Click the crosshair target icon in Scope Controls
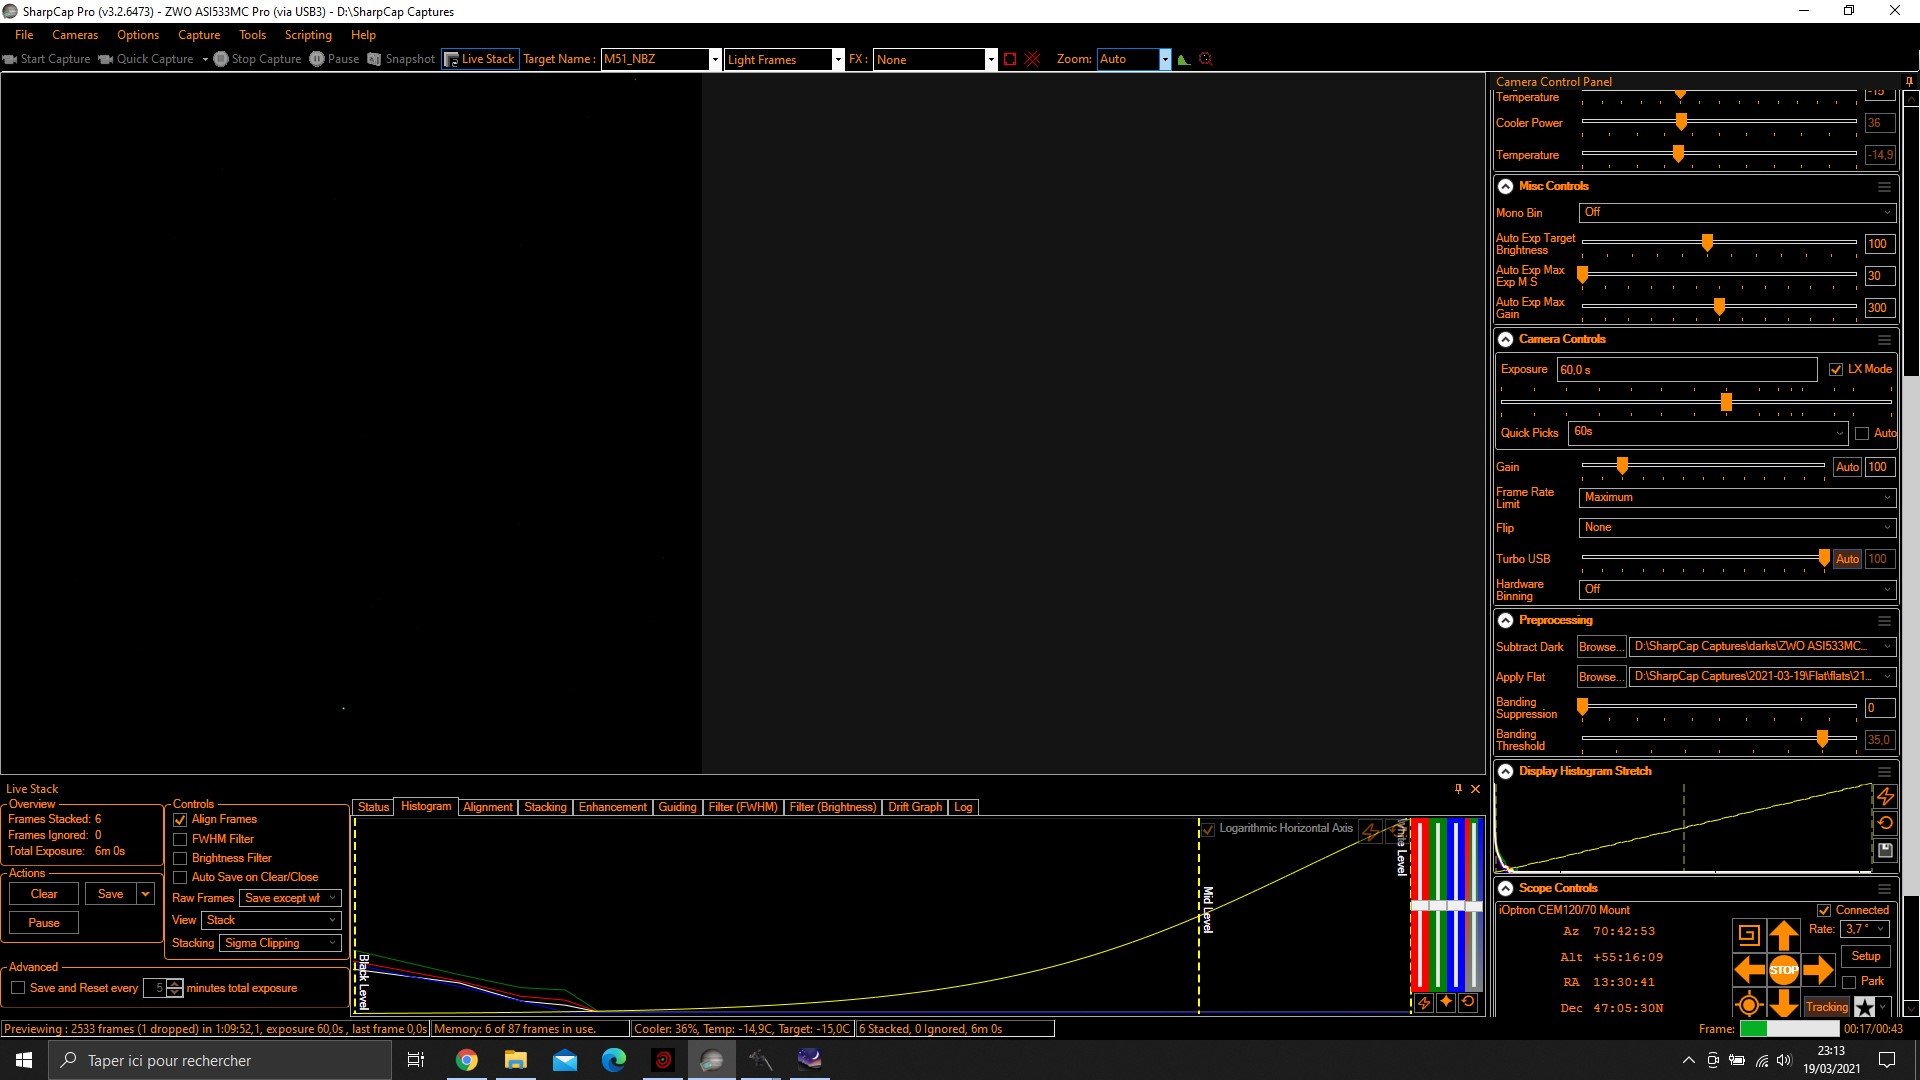Image resolution: width=1920 pixels, height=1080 pixels. [1749, 1004]
